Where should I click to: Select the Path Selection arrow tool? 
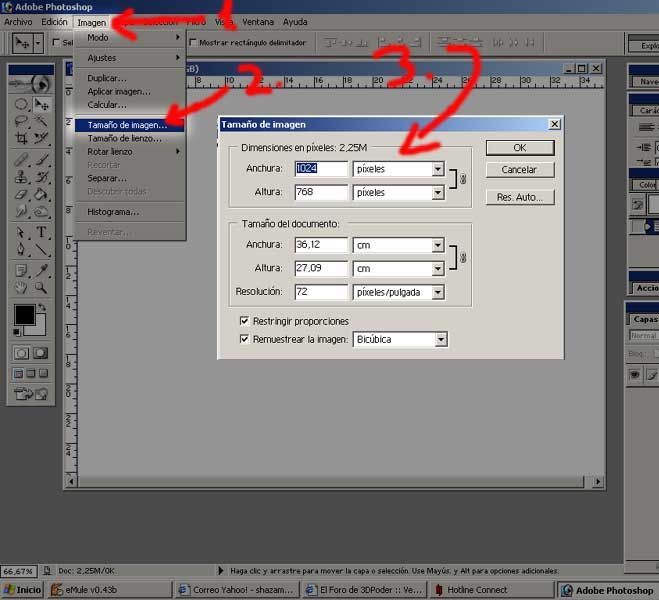21,232
